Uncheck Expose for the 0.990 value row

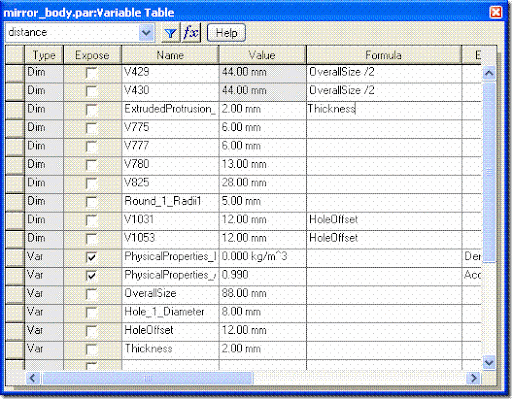91,275
